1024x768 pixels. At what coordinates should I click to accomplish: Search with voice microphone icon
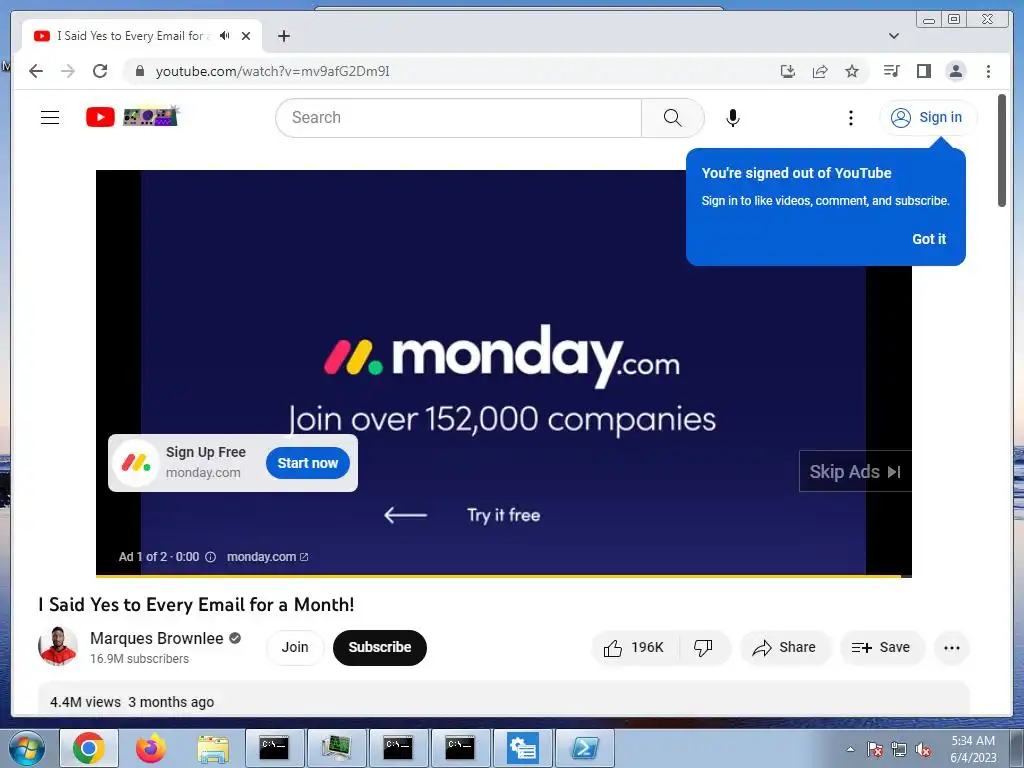[x=733, y=118]
